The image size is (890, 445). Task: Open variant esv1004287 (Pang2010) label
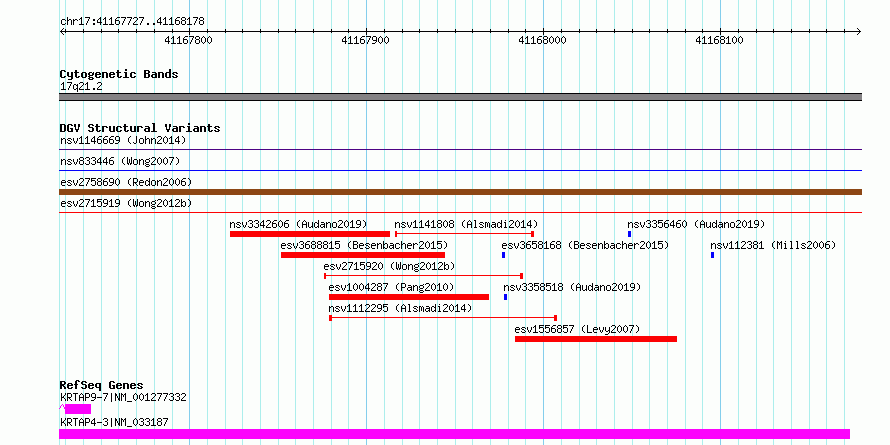391,287
